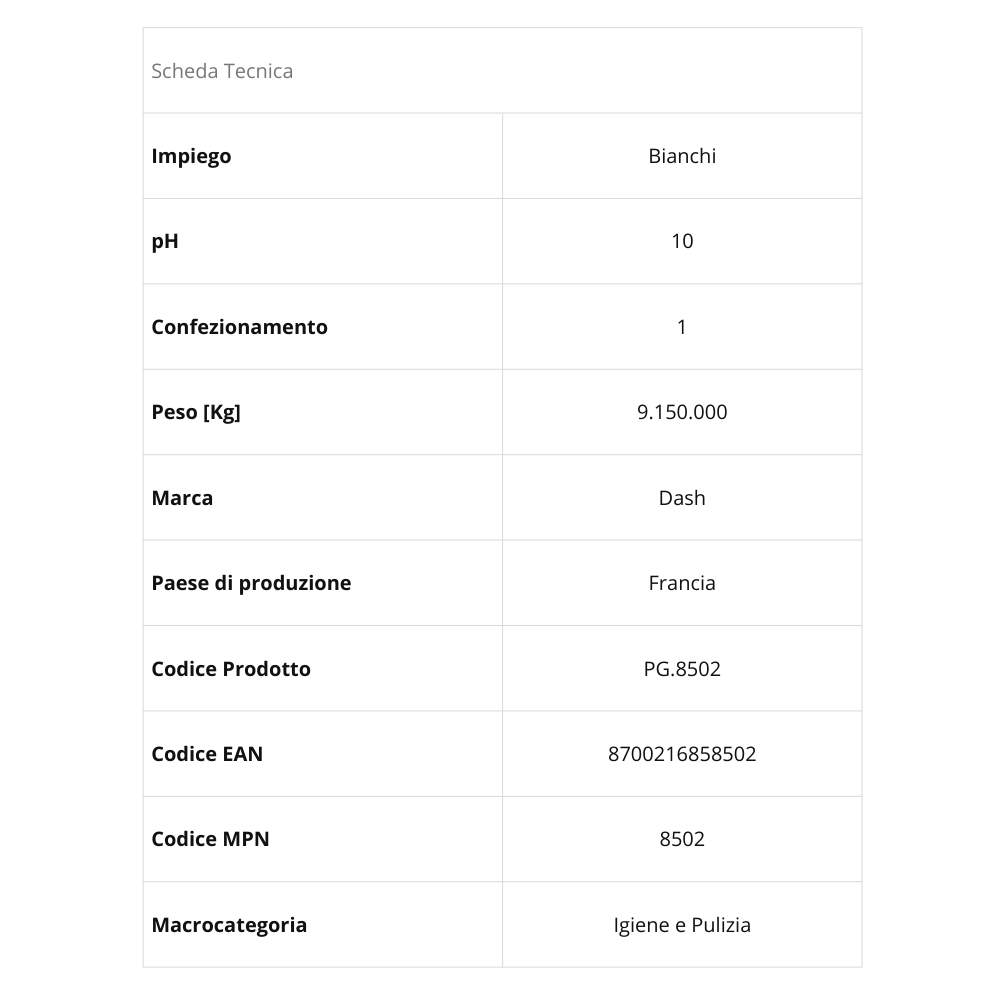Click the Codice Prodotto label
The image size is (1000, 1000).
click(231, 669)
